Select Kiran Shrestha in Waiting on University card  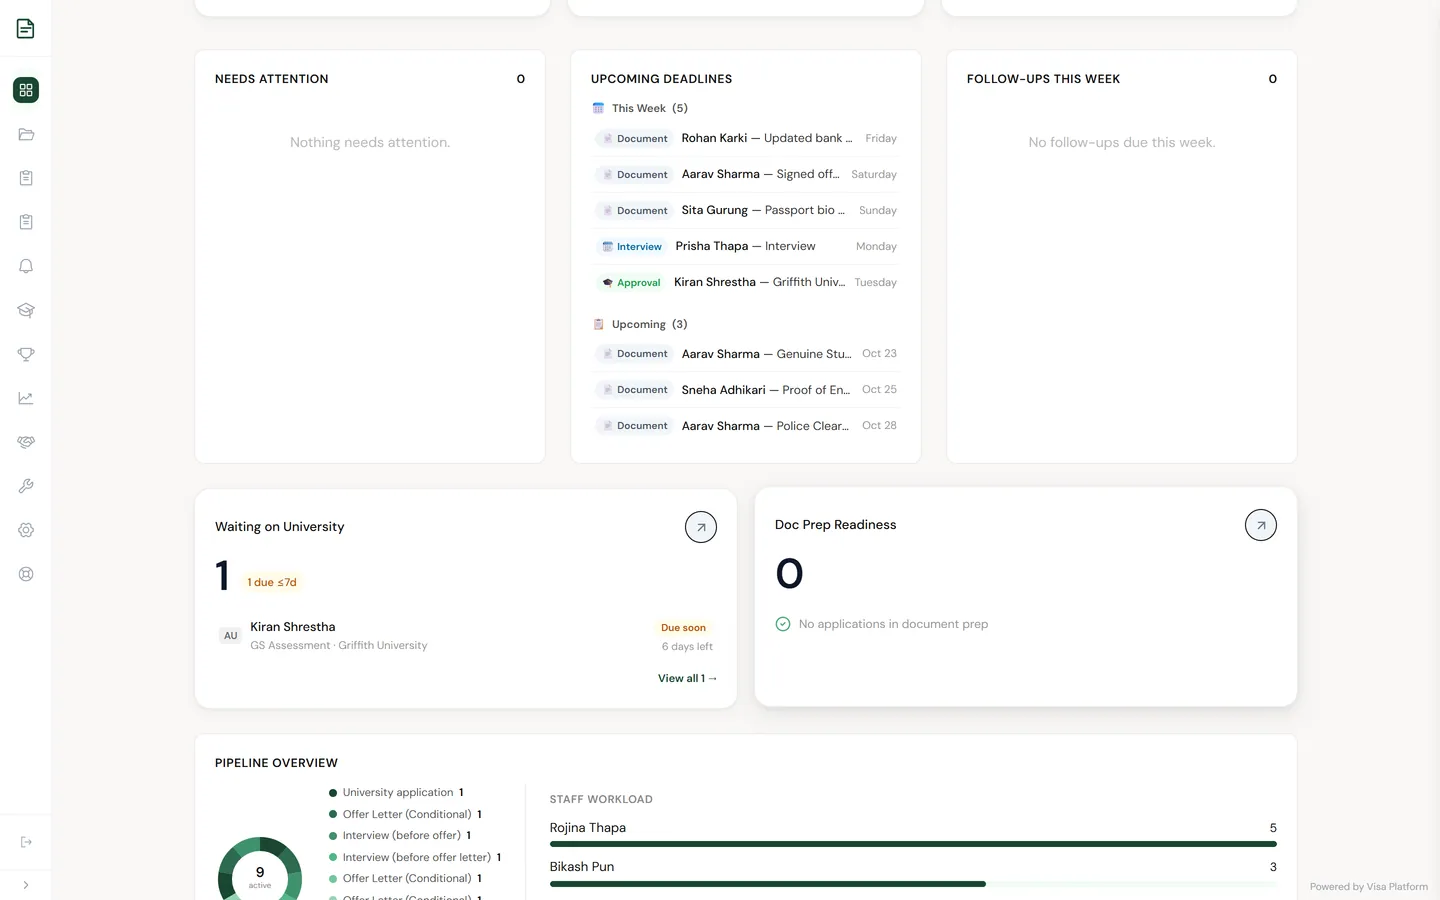[x=466, y=636]
